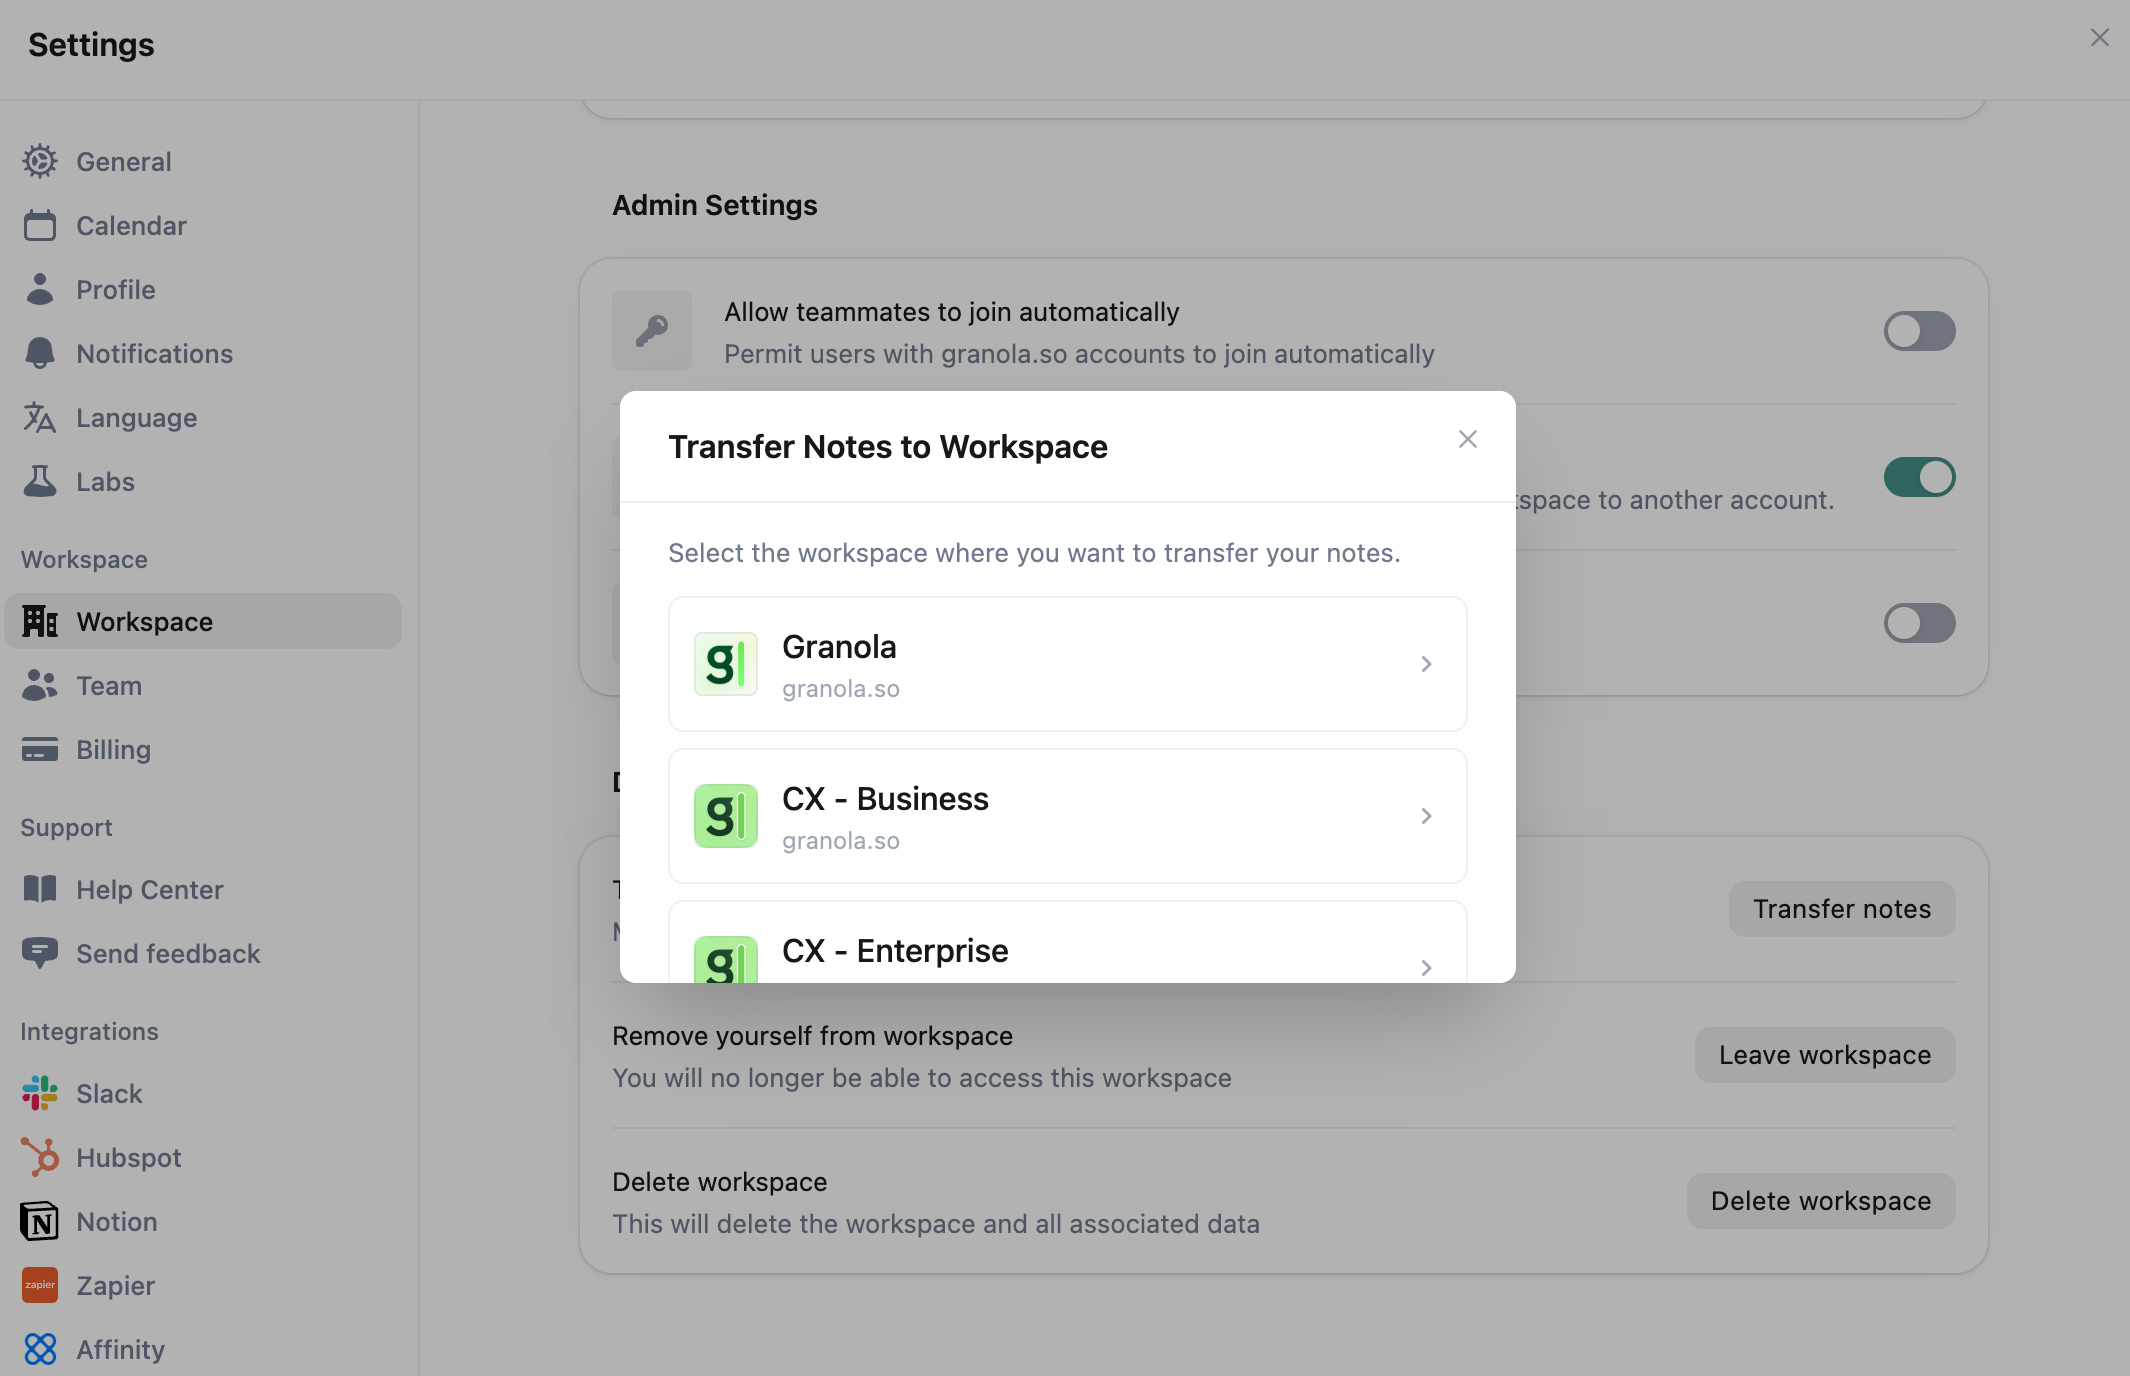Open the Team settings page
Viewport: 2130px width, 1376px height.
109,685
